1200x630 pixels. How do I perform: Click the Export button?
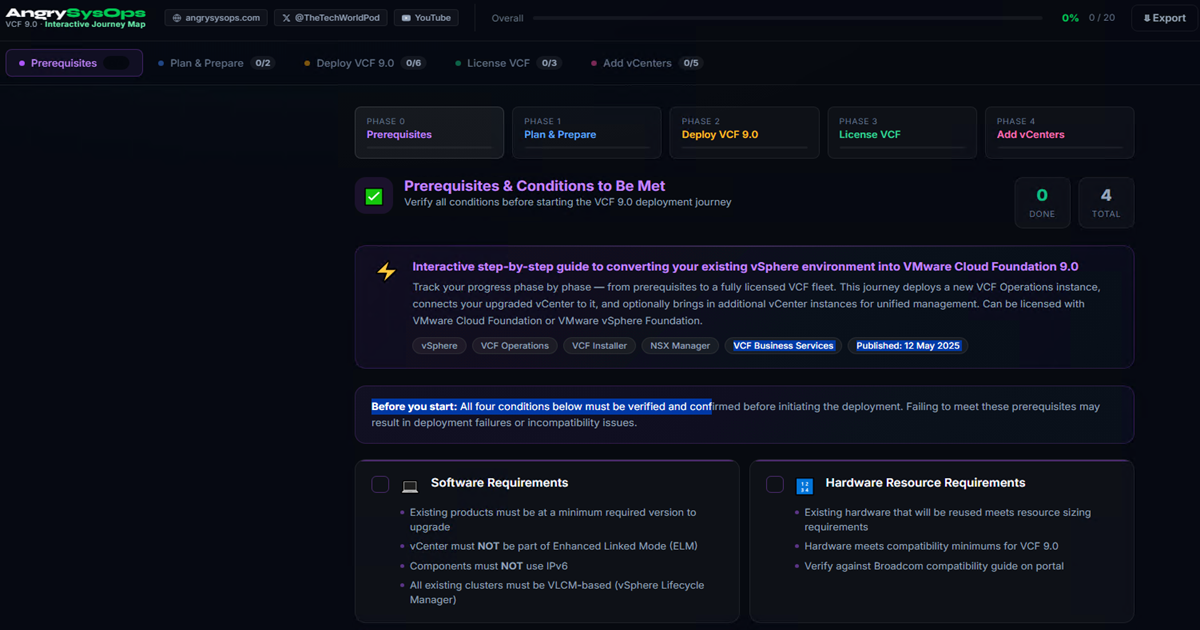1164,18
